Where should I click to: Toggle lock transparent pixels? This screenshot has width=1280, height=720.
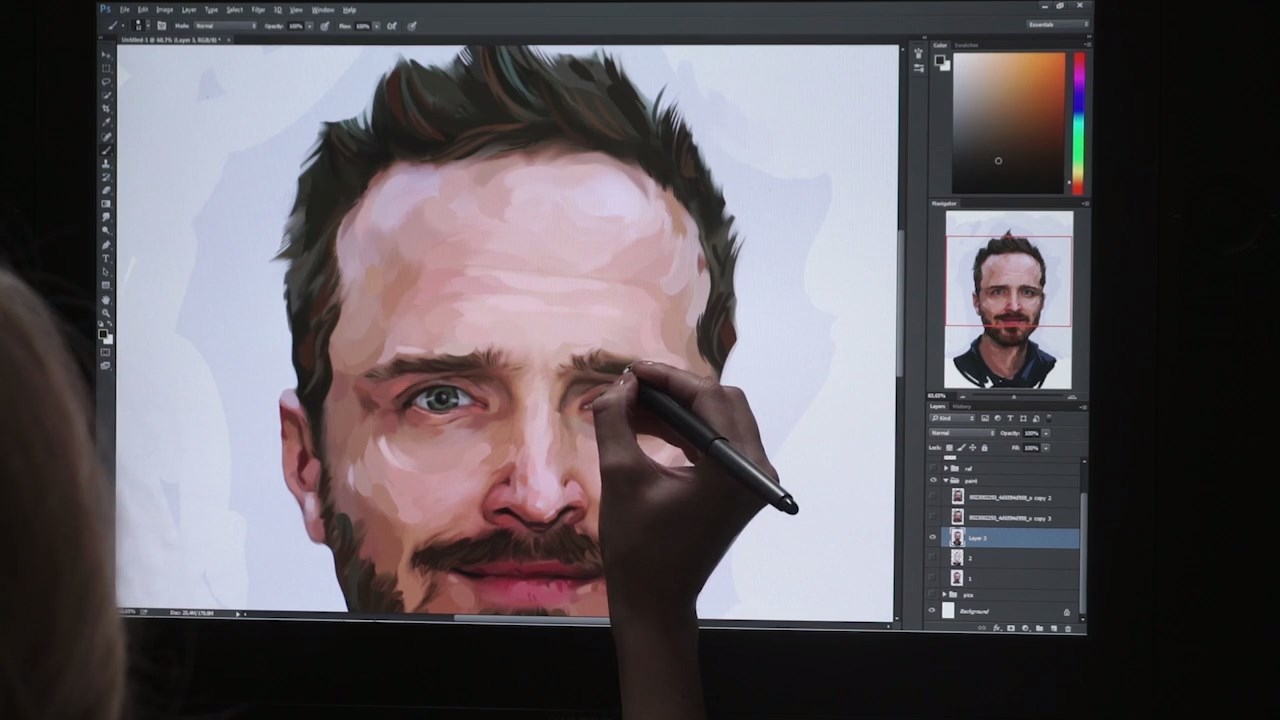(x=950, y=447)
